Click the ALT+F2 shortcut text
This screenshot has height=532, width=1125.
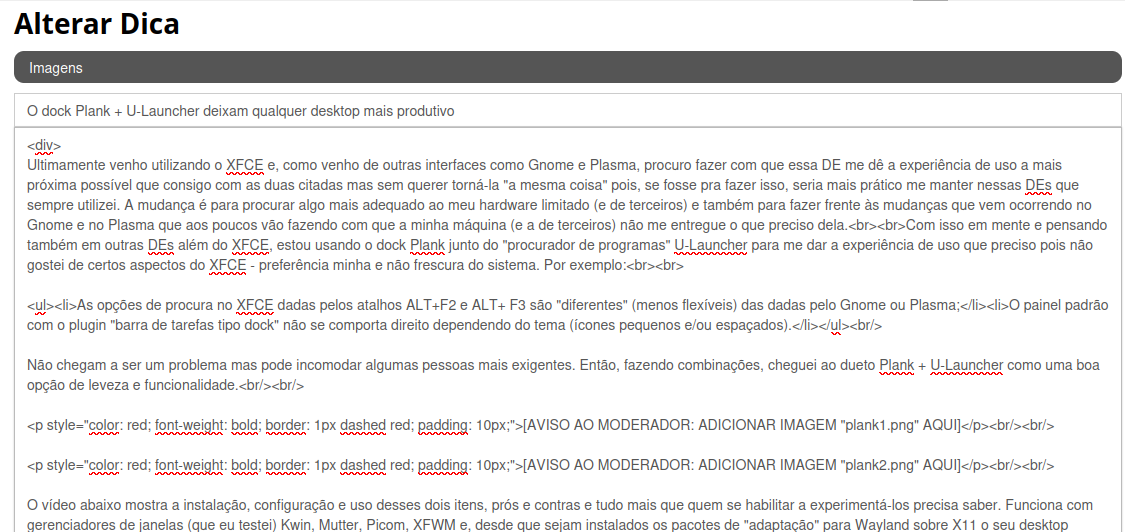pyautogui.click(x=432, y=305)
